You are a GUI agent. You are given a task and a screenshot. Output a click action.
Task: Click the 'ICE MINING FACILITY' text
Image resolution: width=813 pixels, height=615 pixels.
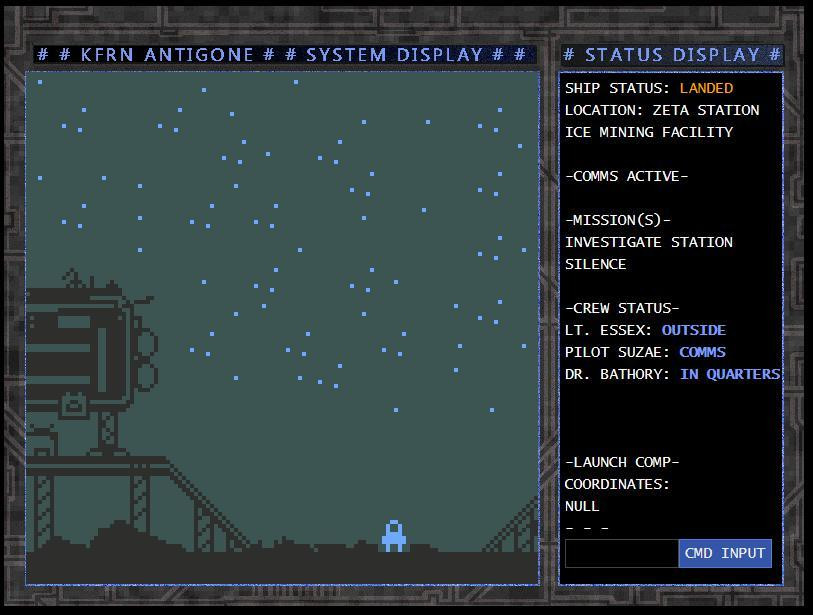point(649,132)
